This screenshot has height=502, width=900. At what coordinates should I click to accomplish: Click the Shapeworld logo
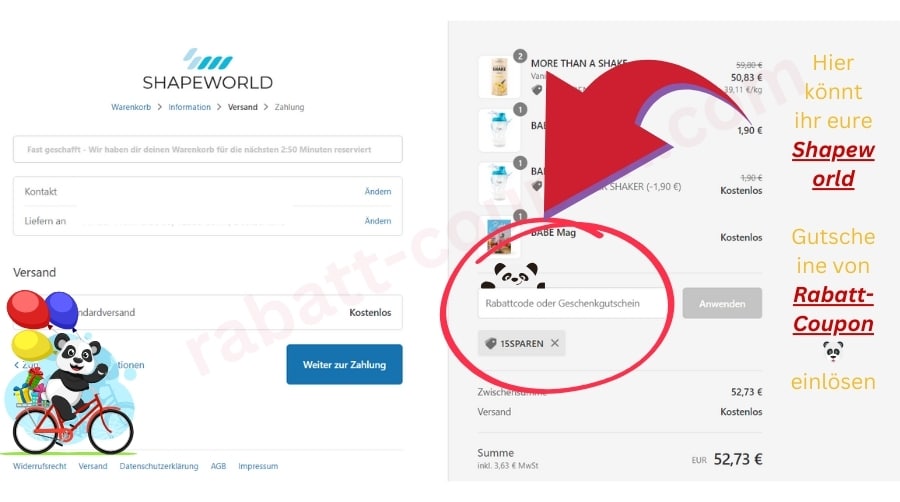point(208,69)
